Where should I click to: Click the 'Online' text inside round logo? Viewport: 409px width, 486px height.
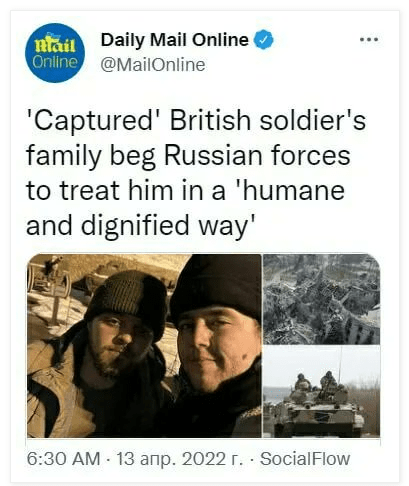[55, 62]
